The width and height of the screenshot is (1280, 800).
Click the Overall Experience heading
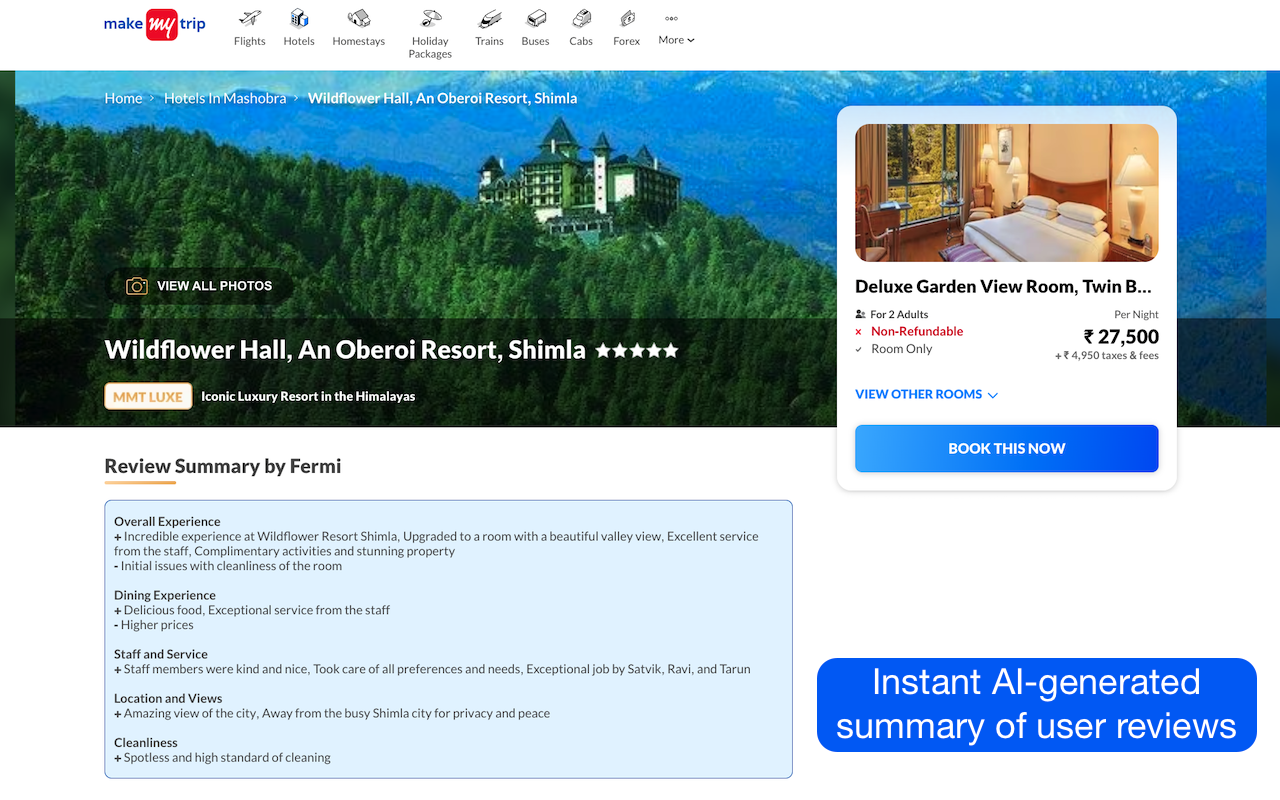point(167,521)
